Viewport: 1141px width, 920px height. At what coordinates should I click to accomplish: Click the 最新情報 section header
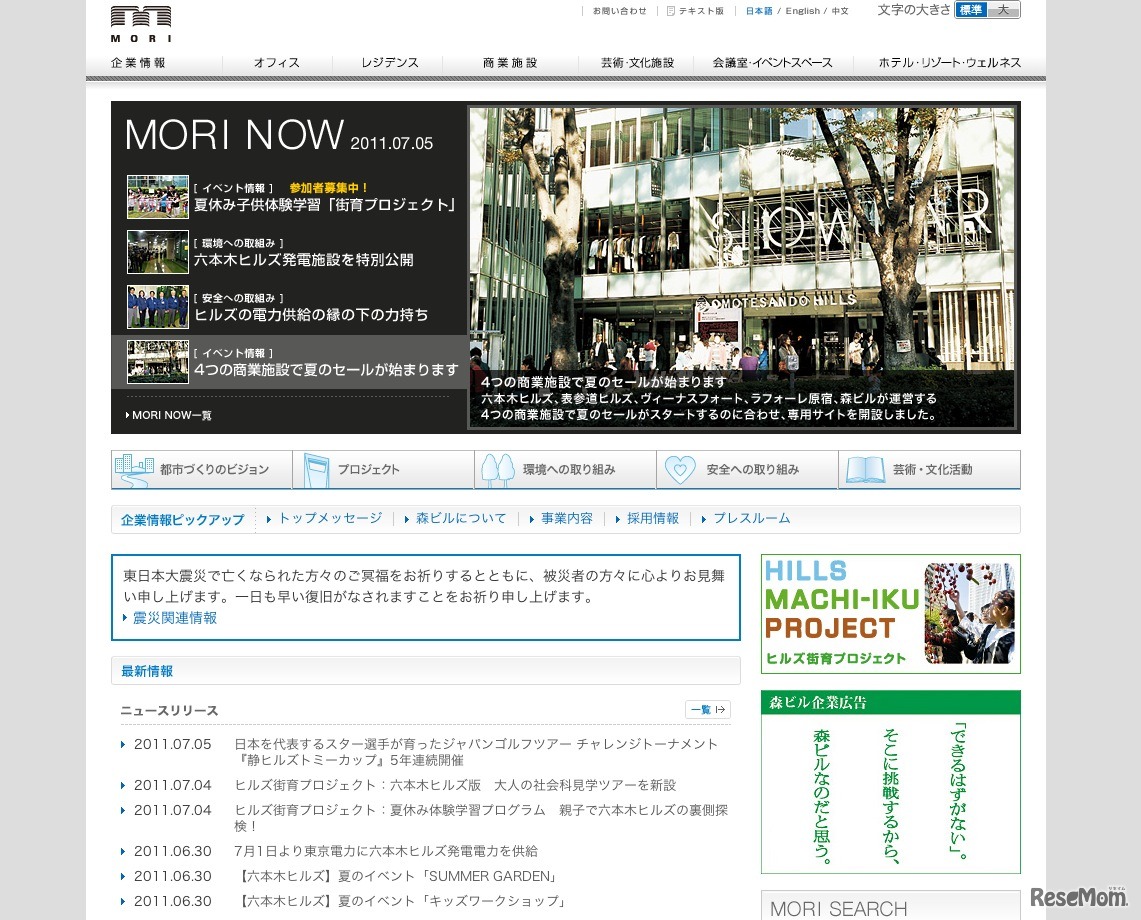pos(426,670)
